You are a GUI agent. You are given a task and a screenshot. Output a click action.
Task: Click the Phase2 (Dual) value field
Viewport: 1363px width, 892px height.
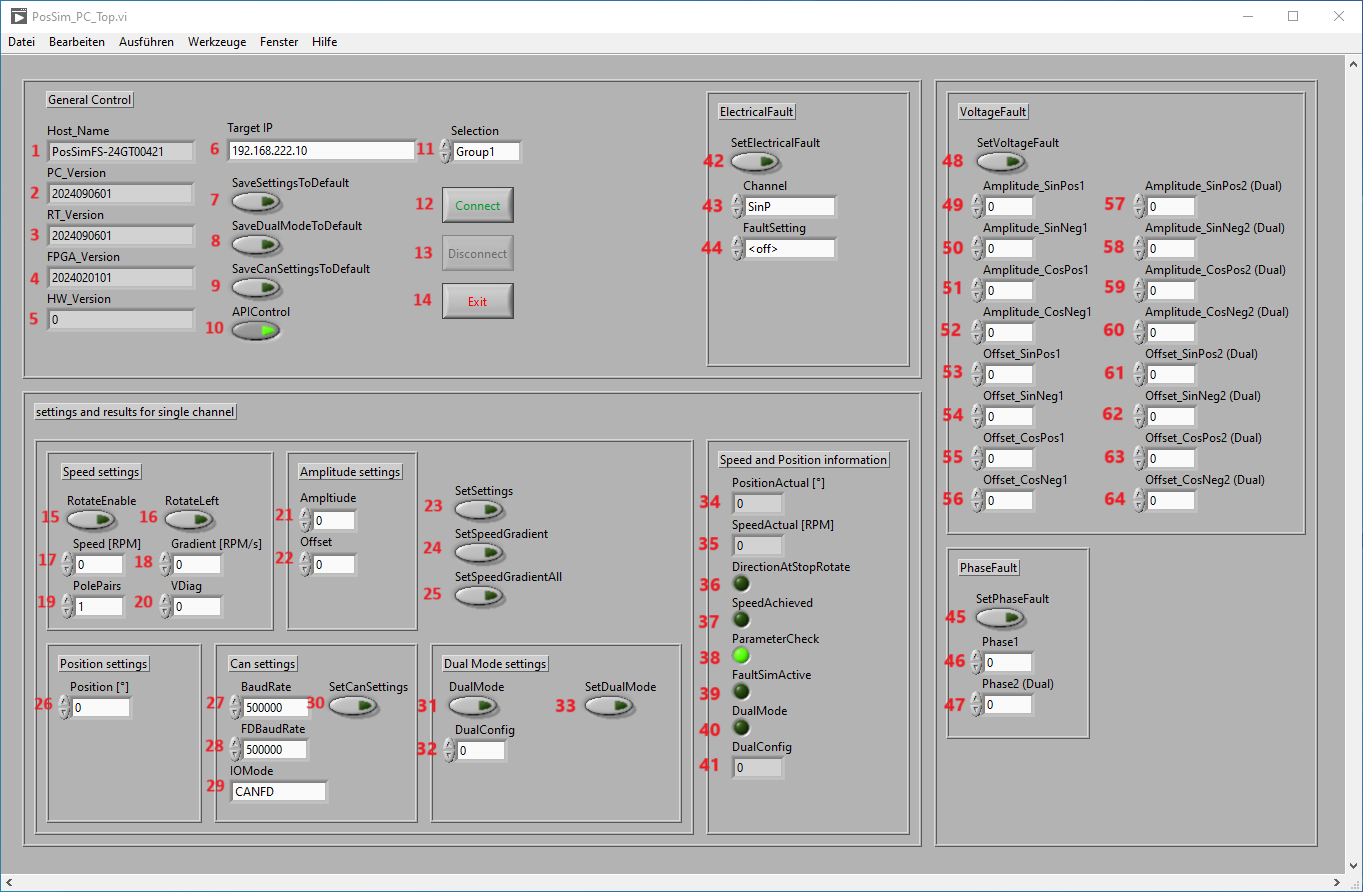(1008, 705)
